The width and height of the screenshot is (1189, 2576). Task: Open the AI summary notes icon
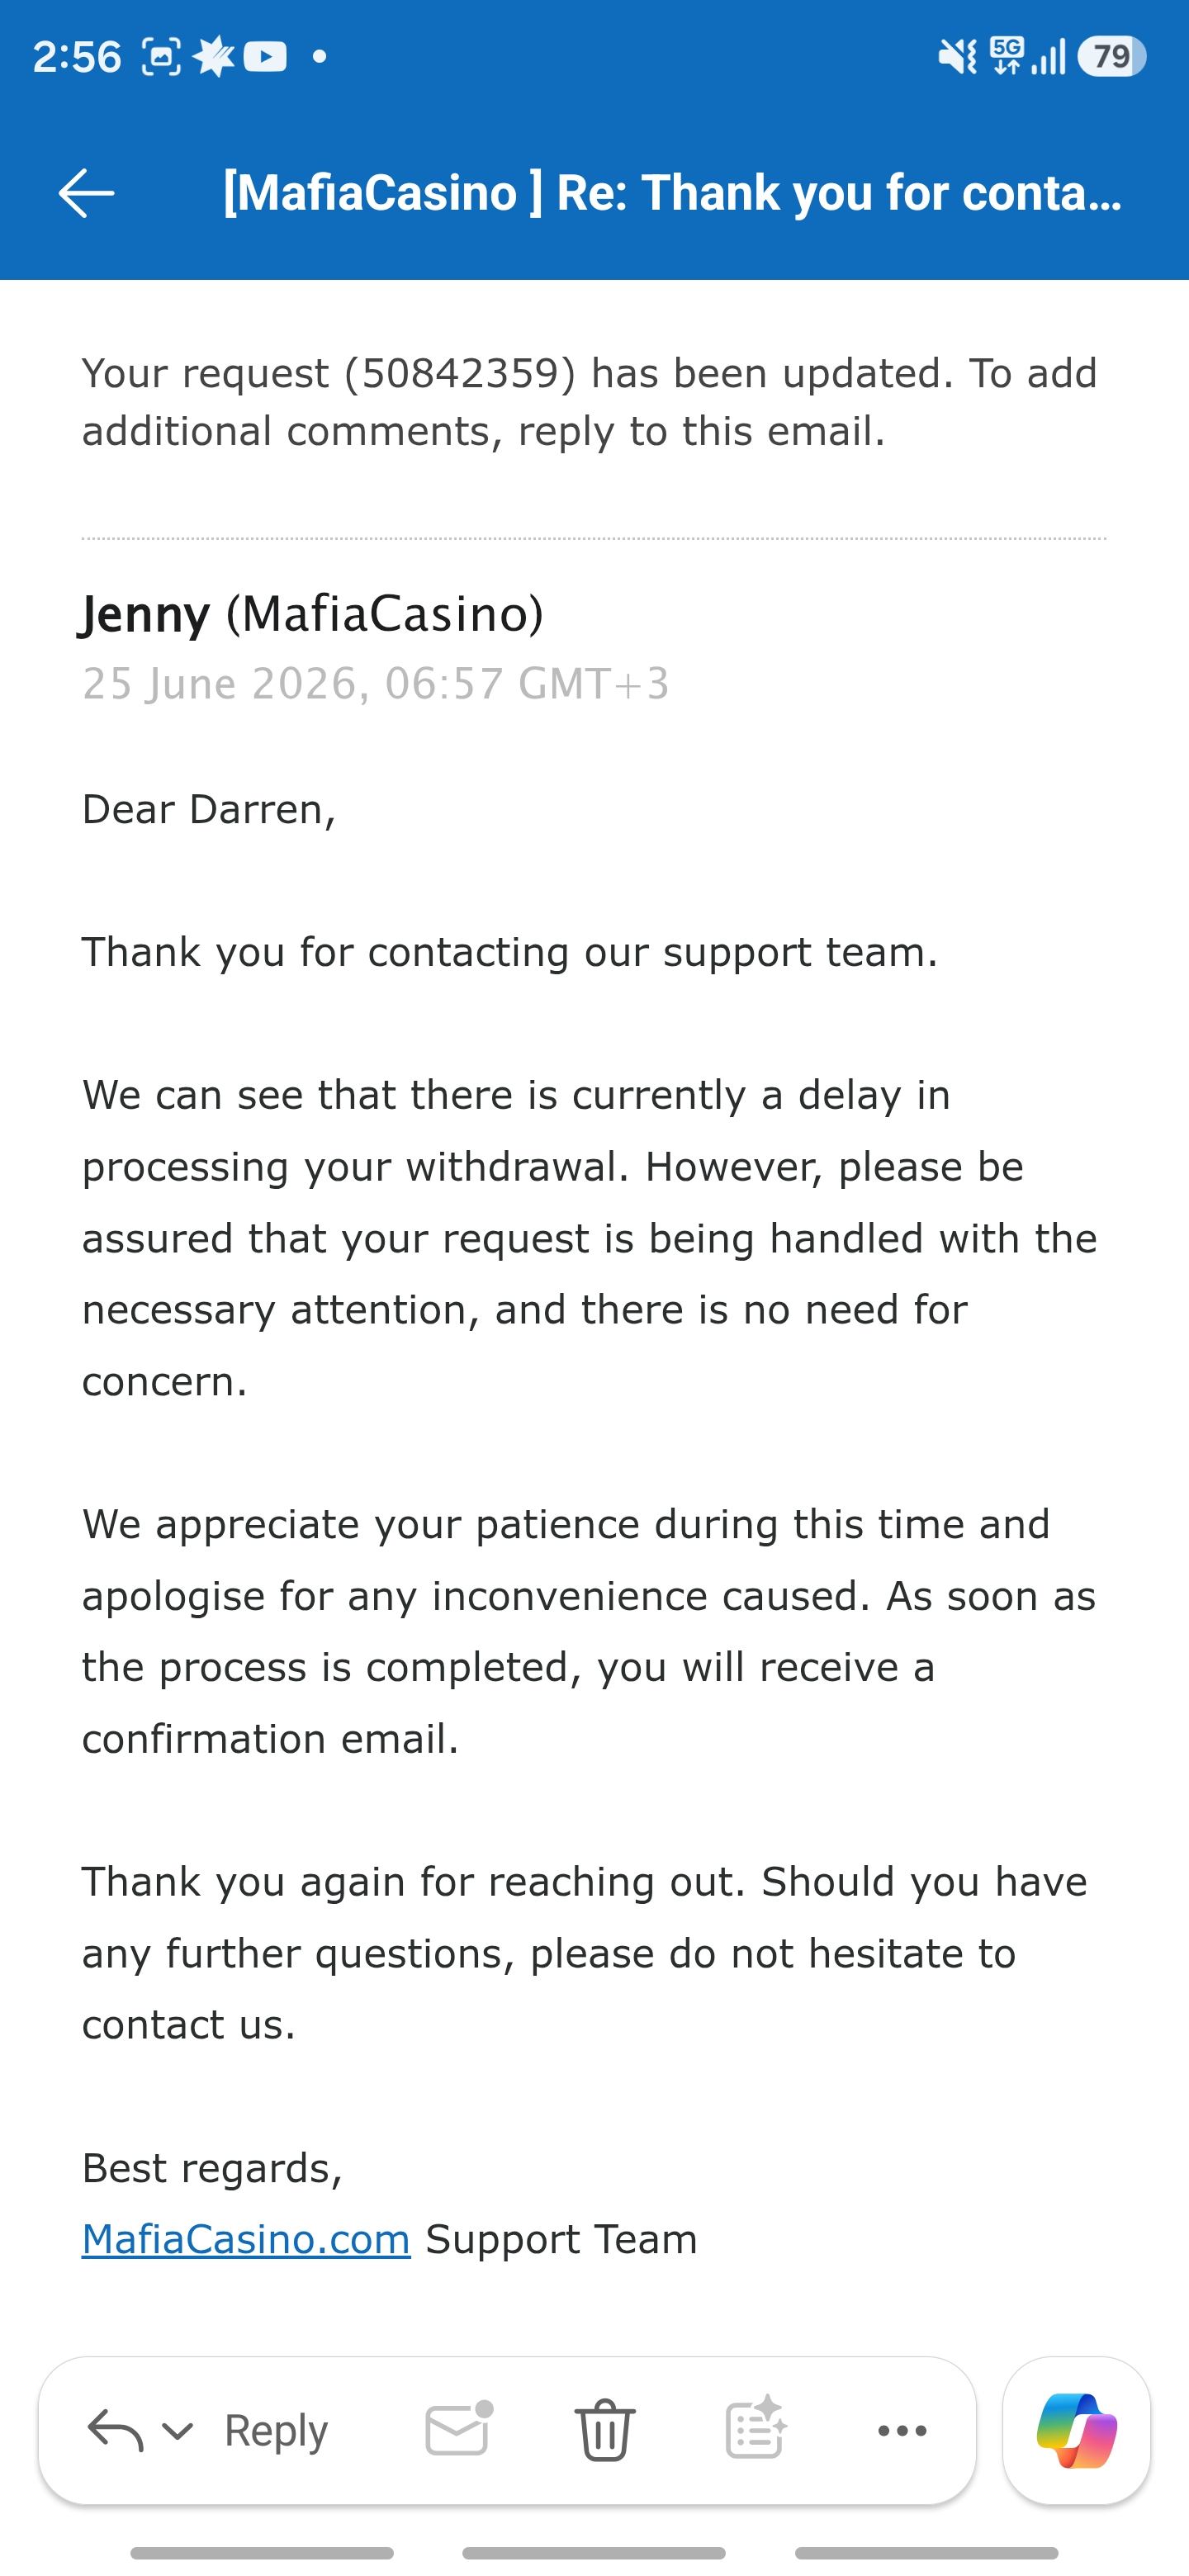[755, 2428]
